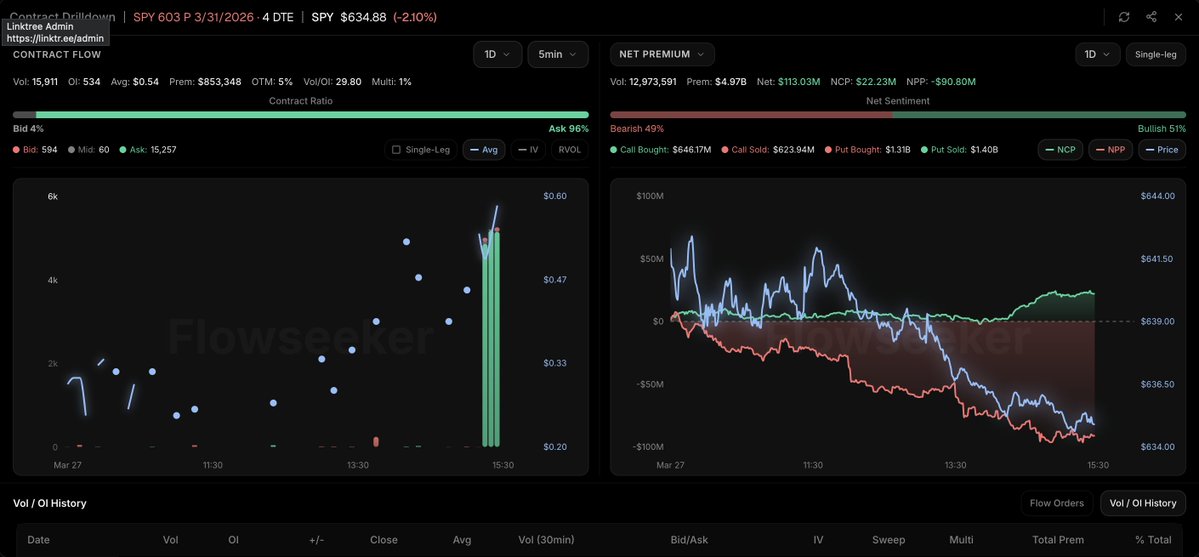Screen dimensions: 1199x557
Task: Click the Bullish 51% label
Action: pyautogui.click(x=1162, y=129)
